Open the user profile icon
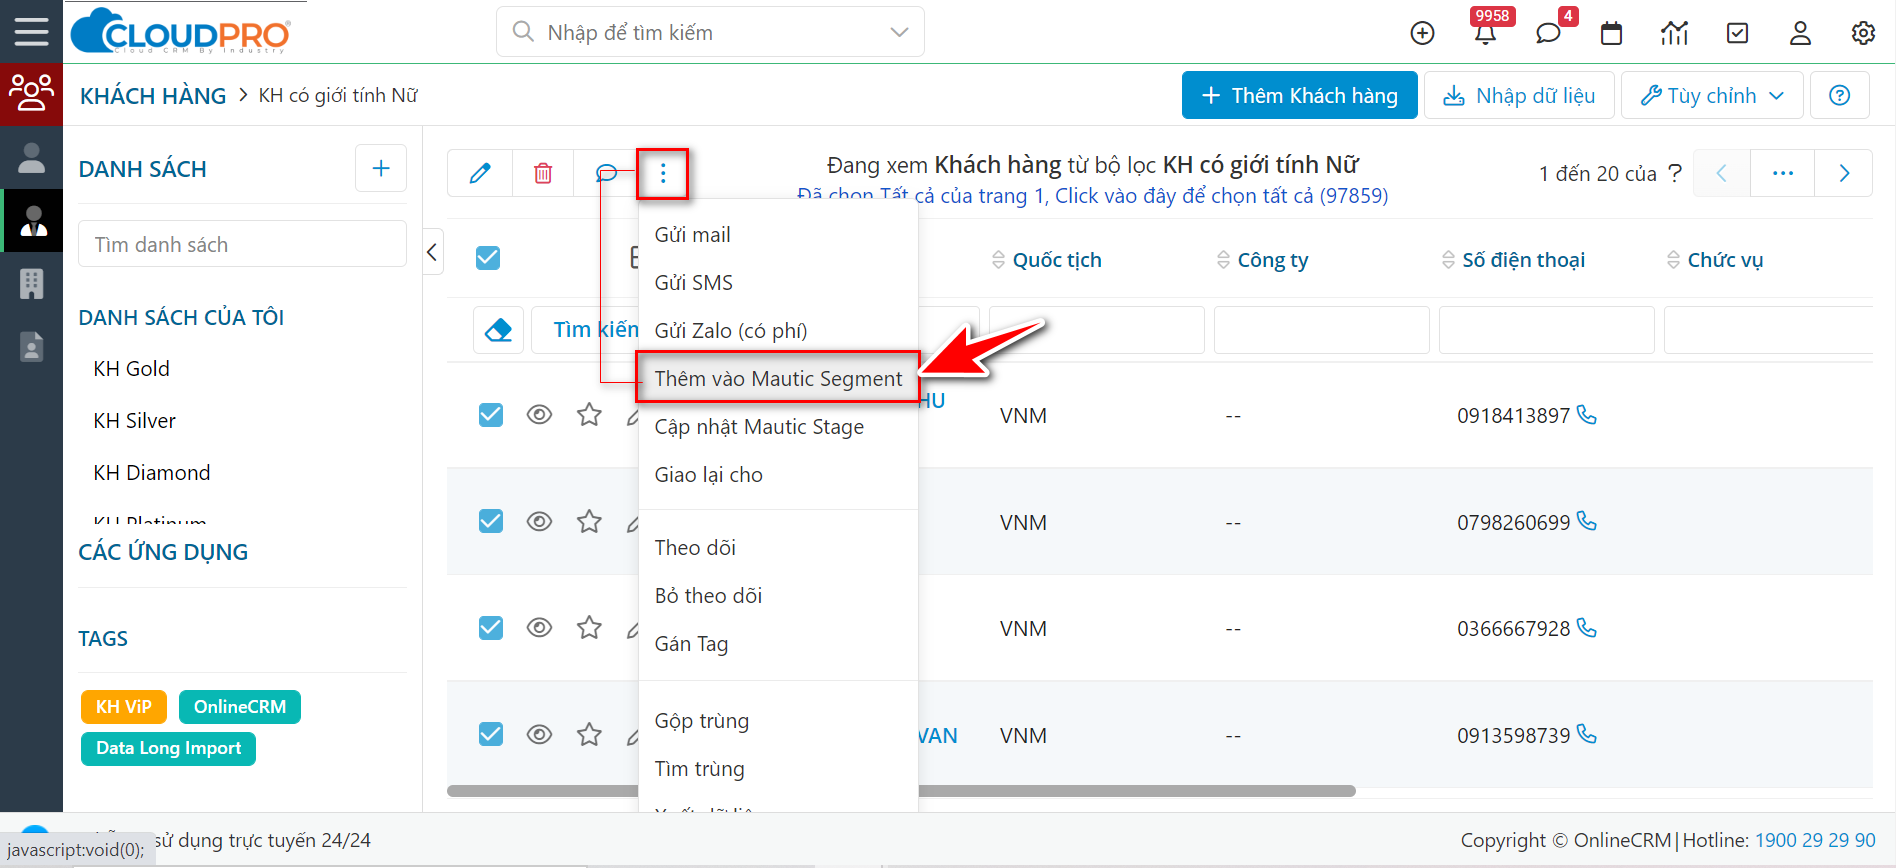The width and height of the screenshot is (1896, 868). tap(1800, 33)
